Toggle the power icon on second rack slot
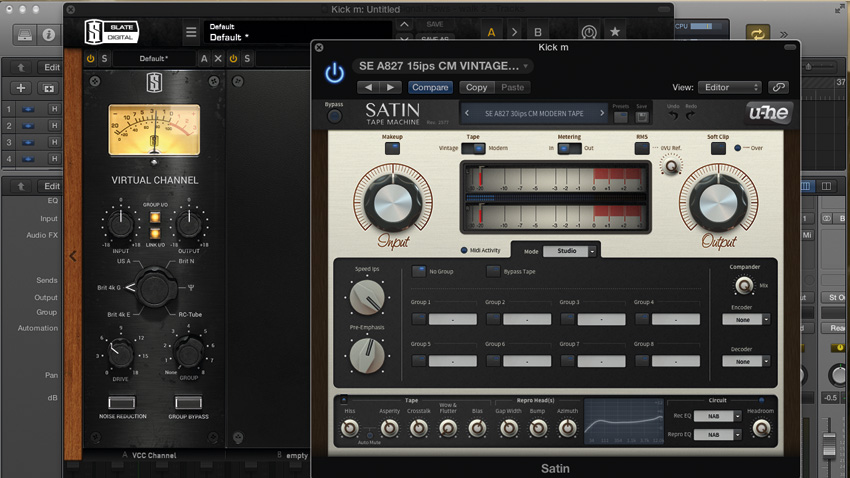850x478 pixels. [x=233, y=59]
